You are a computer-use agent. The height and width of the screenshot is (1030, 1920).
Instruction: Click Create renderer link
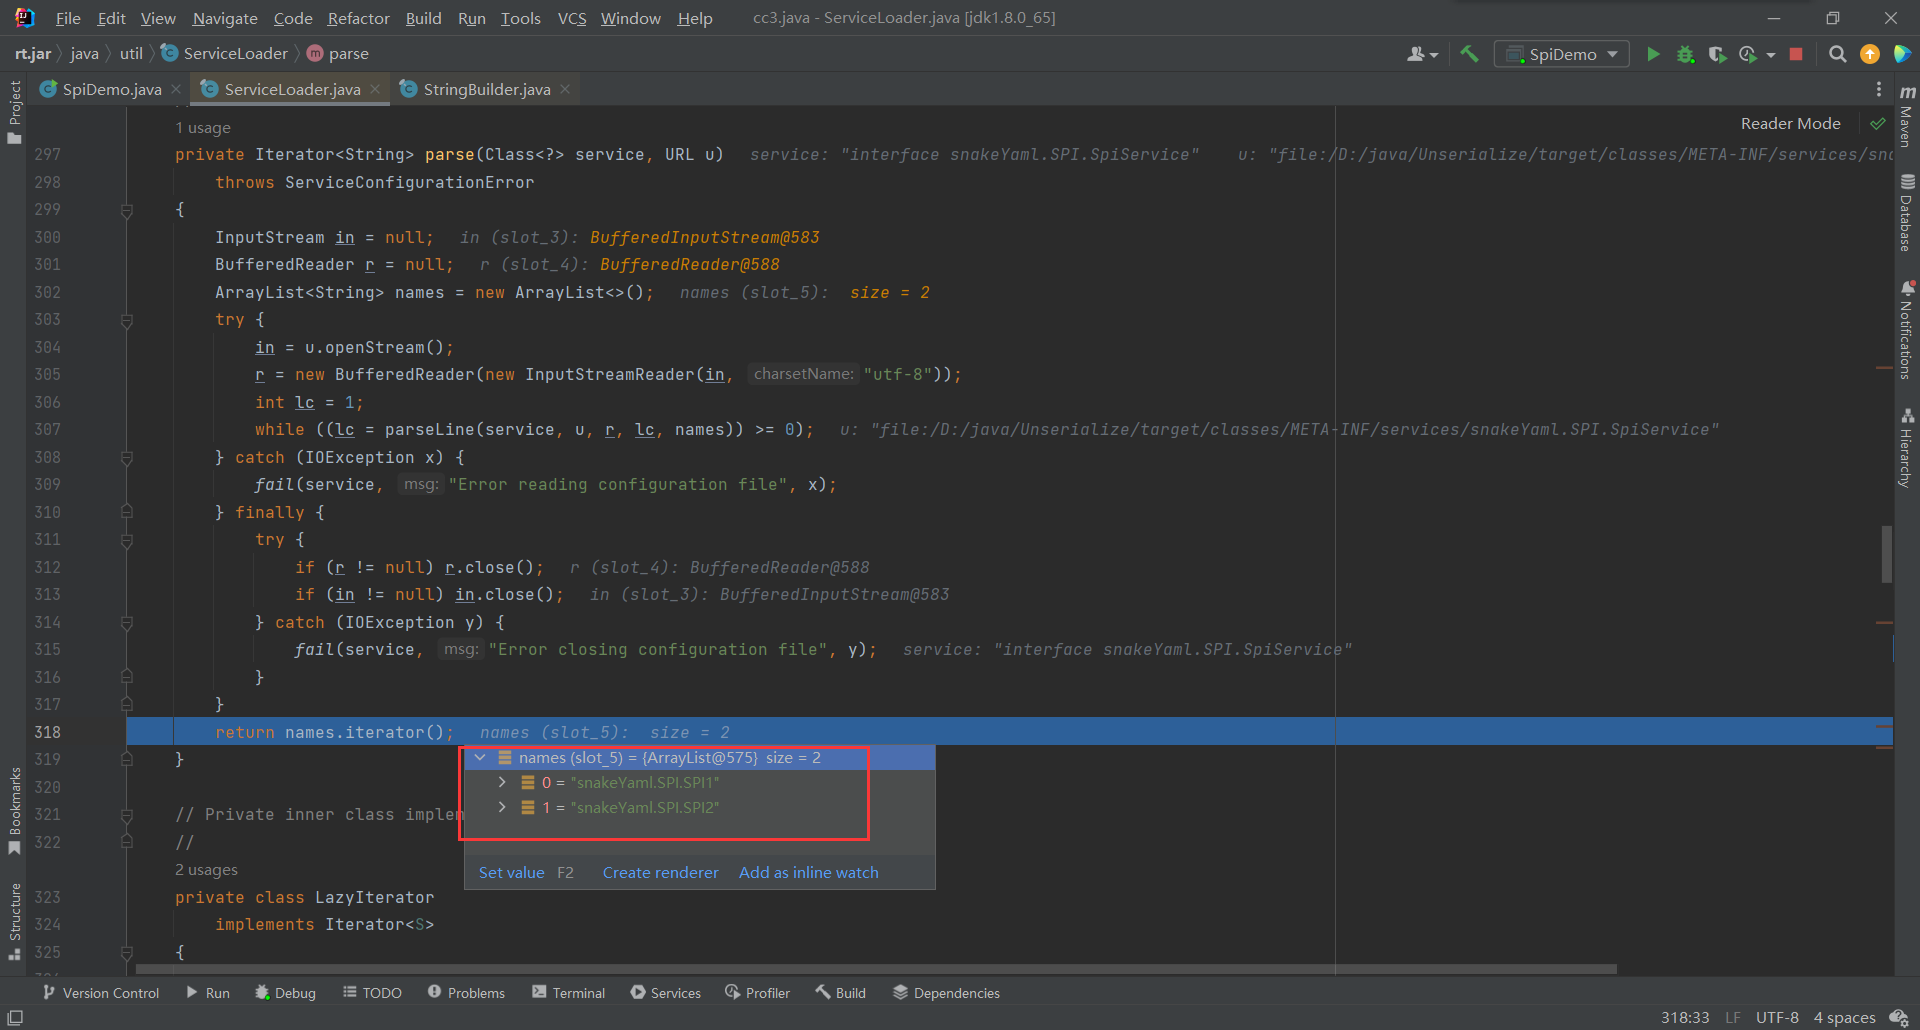click(660, 873)
